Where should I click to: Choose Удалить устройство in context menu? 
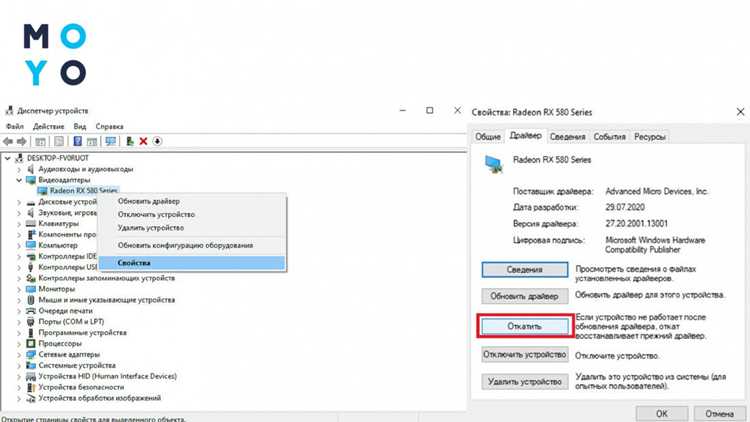pos(191,228)
